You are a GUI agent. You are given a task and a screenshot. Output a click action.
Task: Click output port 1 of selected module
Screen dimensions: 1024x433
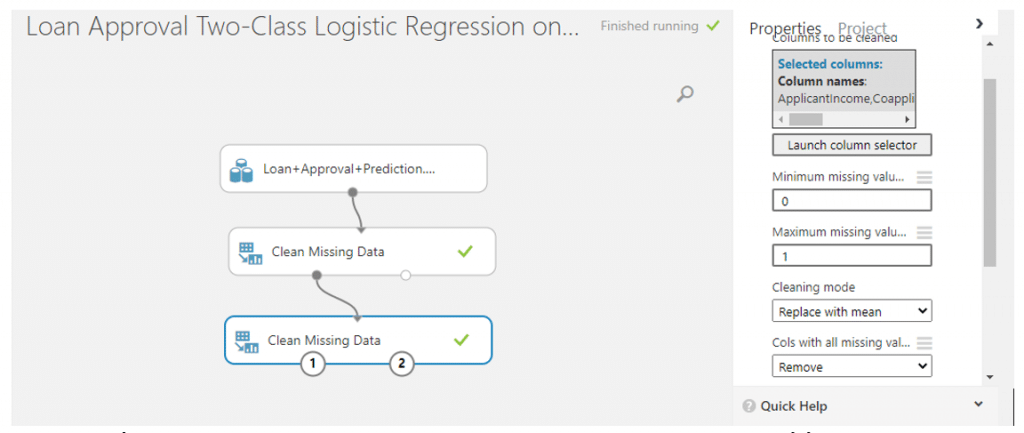(313, 364)
